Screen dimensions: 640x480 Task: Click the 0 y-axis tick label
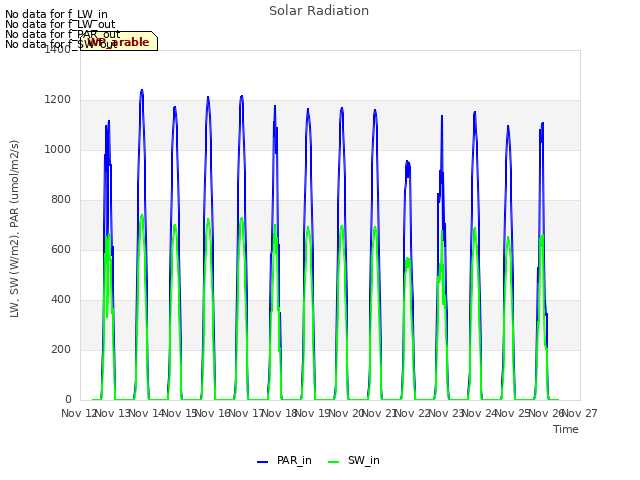click(68, 399)
